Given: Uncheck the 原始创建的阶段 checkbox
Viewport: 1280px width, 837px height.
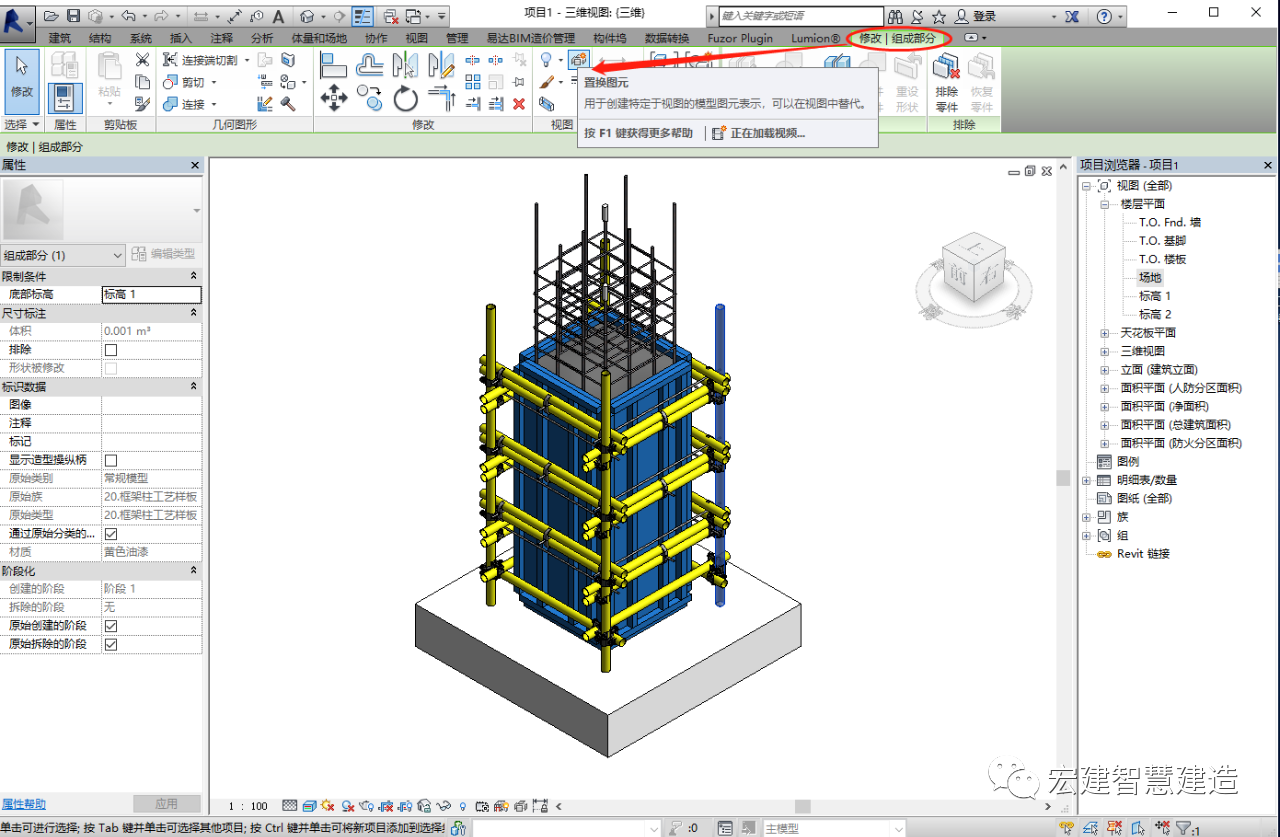Looking at the screenshot, I should click(111, 626).
